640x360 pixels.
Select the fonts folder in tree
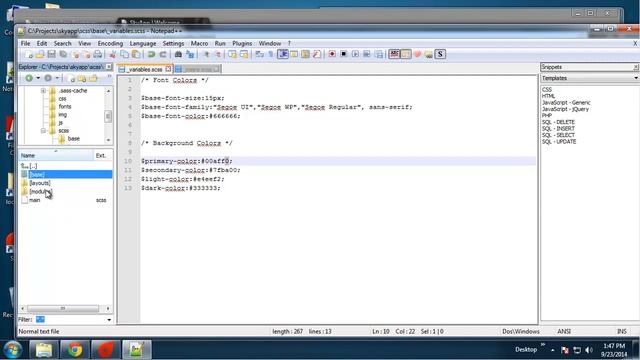coord(64,107)
